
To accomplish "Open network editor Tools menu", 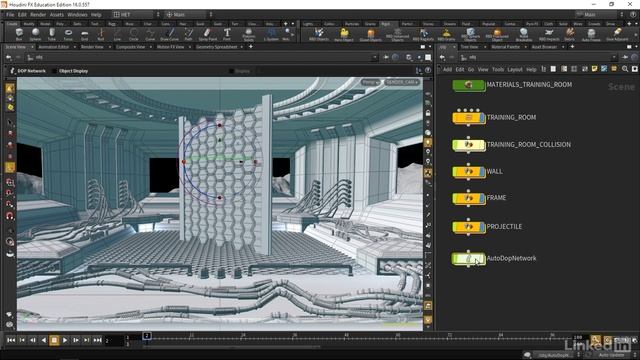I will click(x=498, y=69).
